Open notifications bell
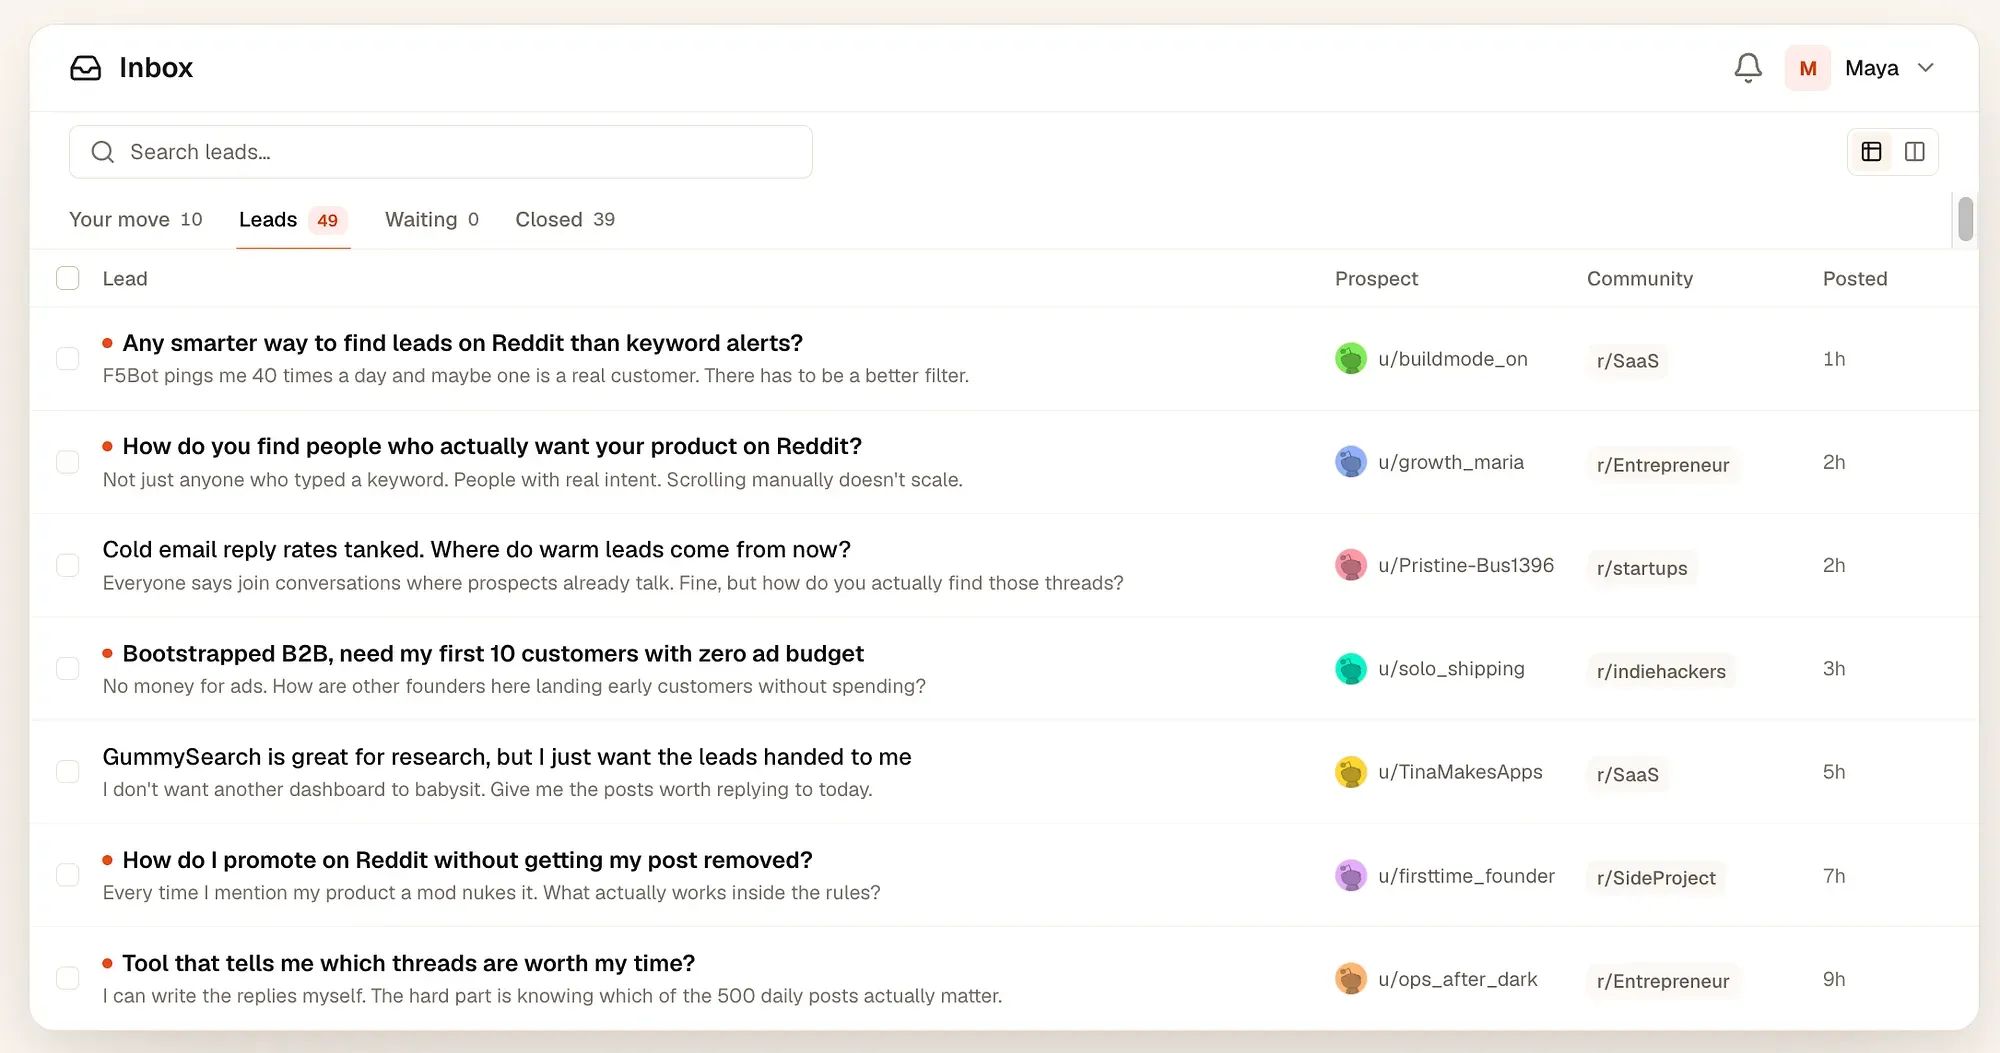2000x1053 pixels. click(x=1748, y=68)
